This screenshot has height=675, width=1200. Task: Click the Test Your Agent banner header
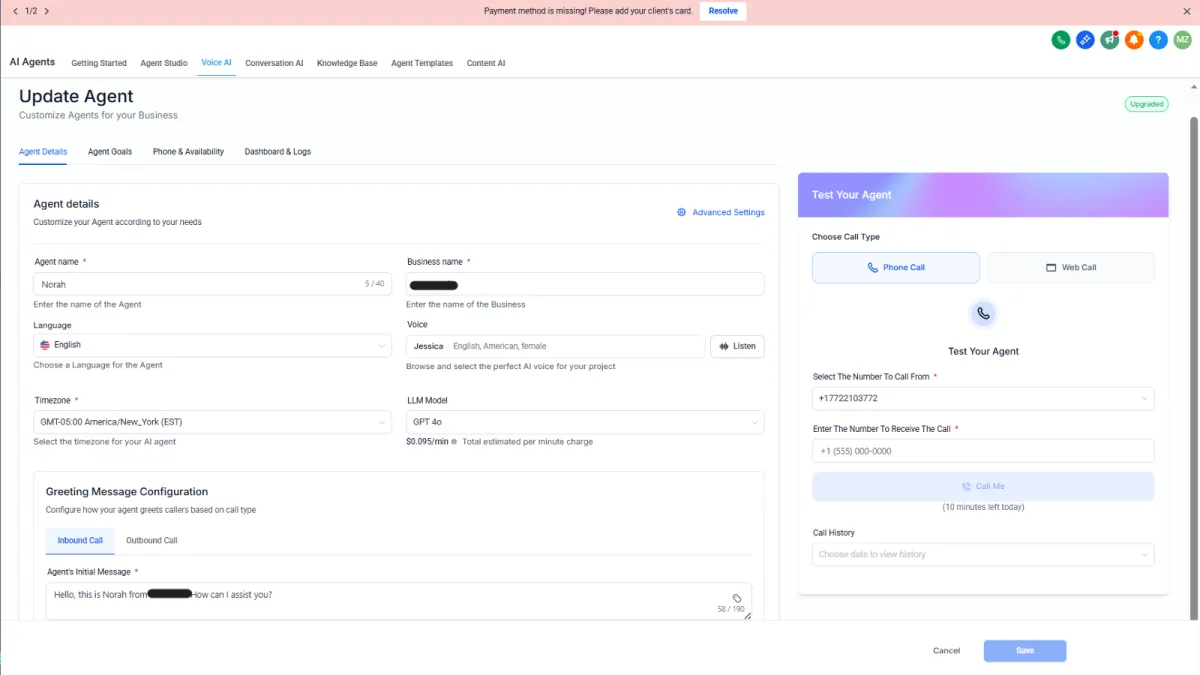[x=983, y=195]
